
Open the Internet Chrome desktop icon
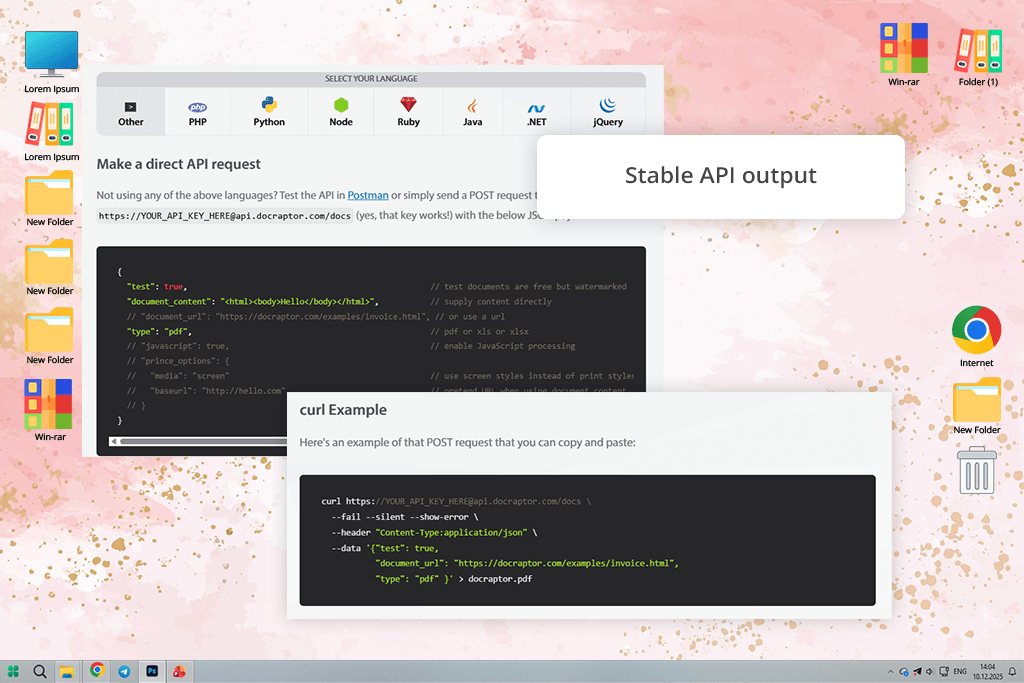[976, 337]
